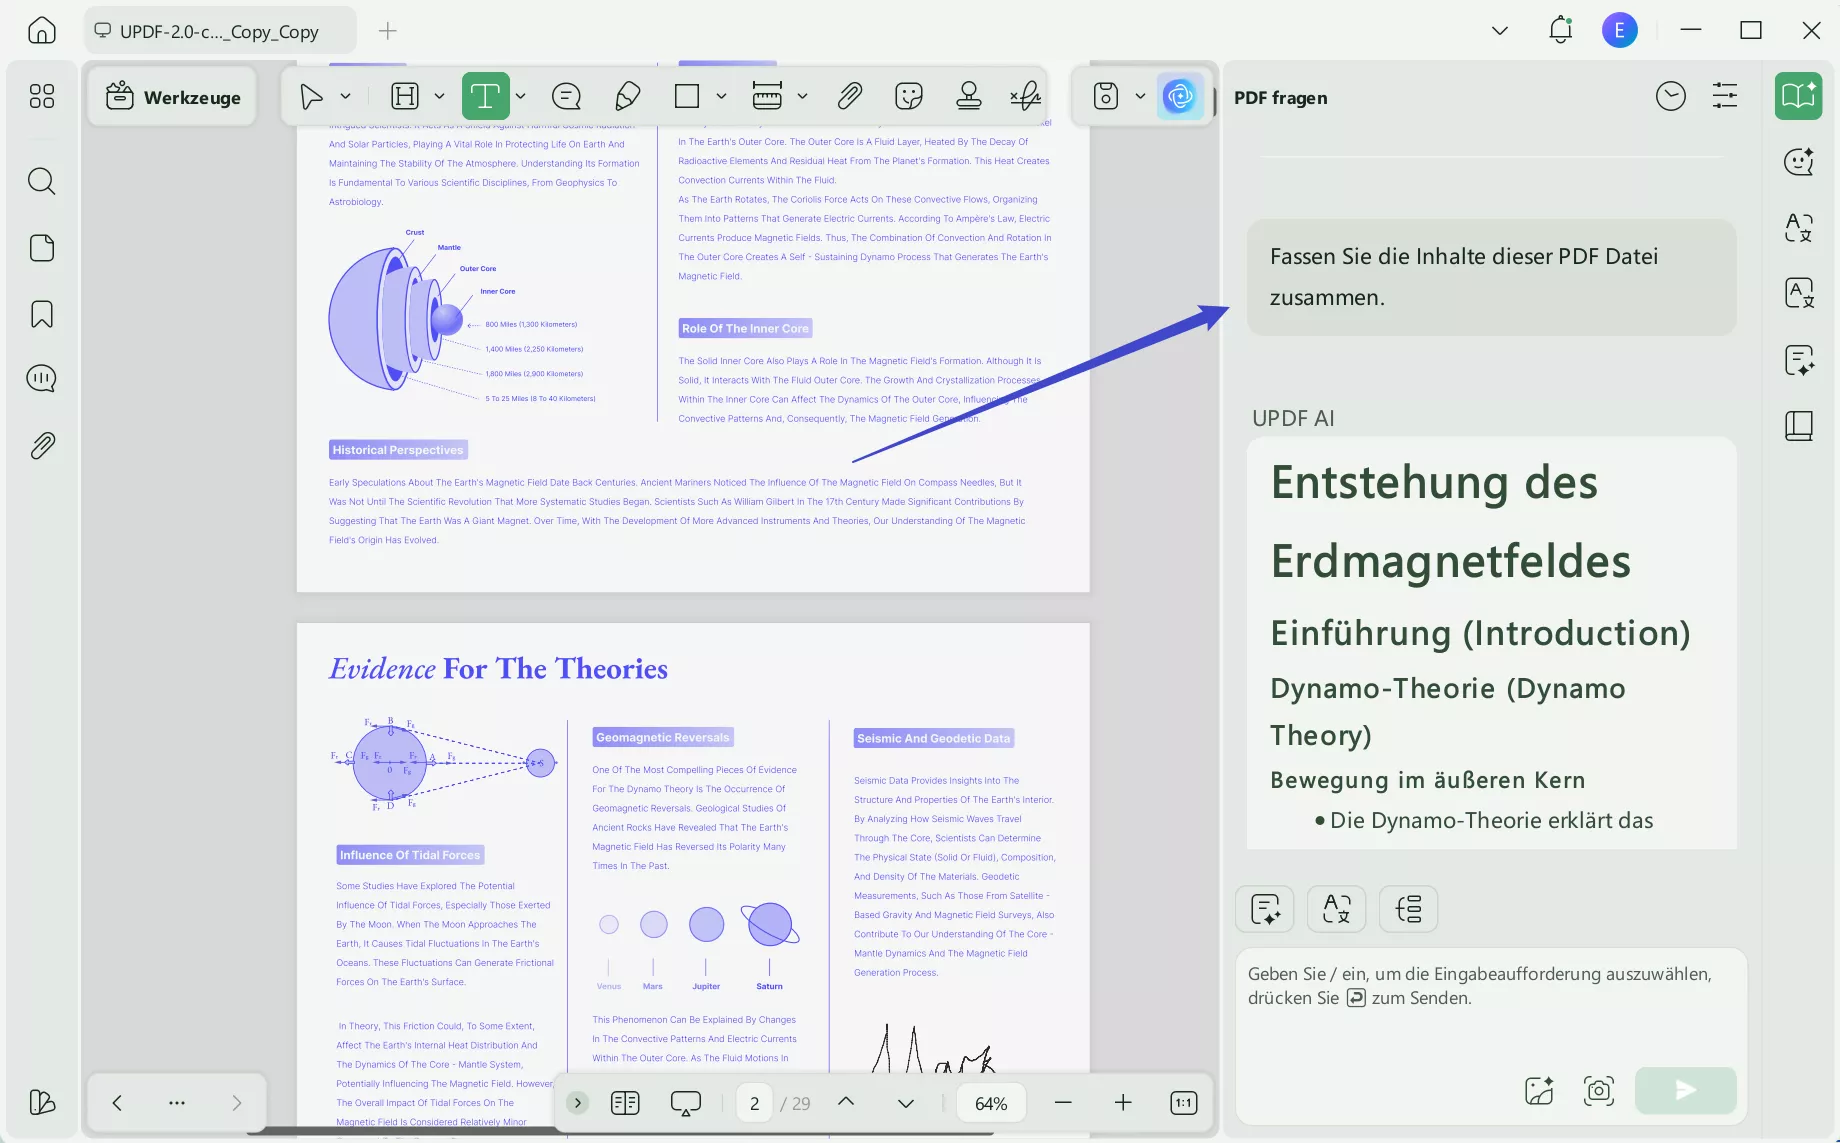Expand the save options dropdown arrow
This screenshot has width=1840, height=1143.
click(1140, 97)
